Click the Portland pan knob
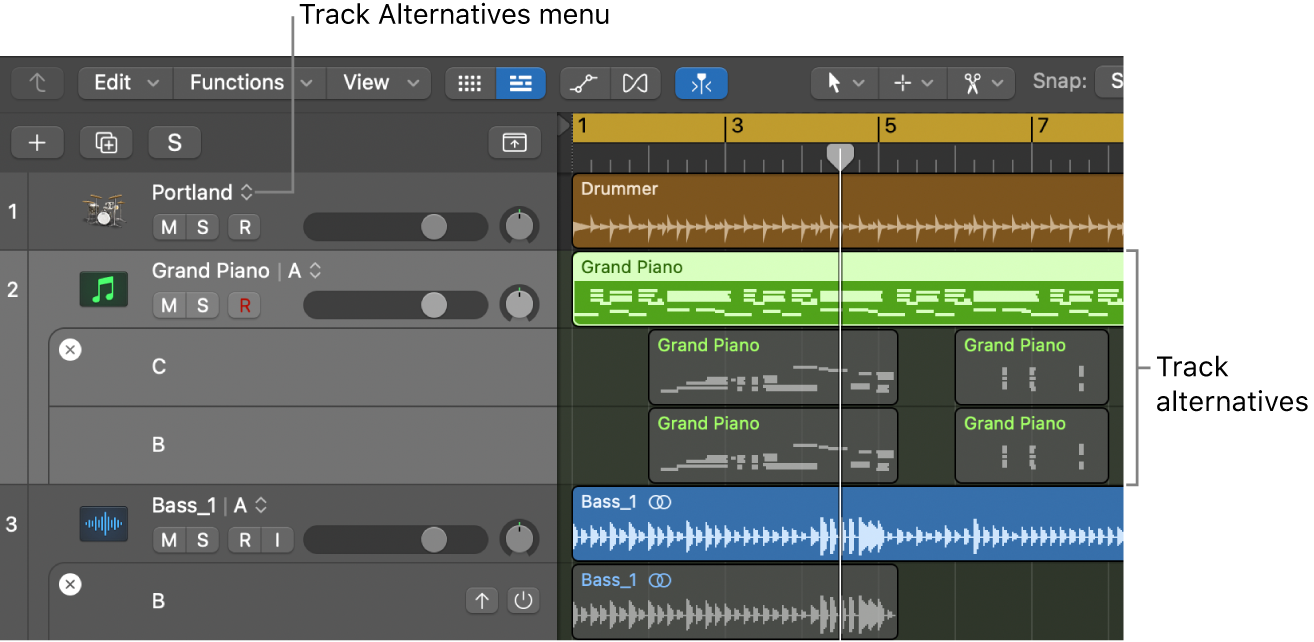Viewport: 1314px width, 642px height. point(519,226)
